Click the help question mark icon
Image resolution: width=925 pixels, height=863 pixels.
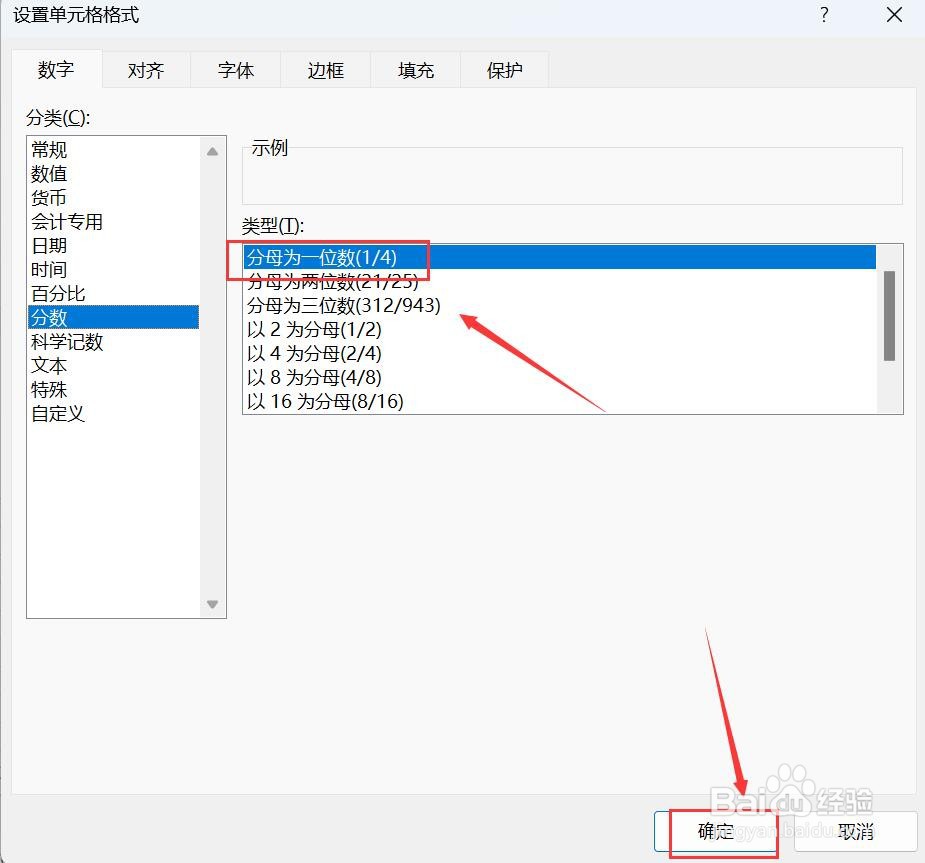pyautogui.click(x=823, y=15)
